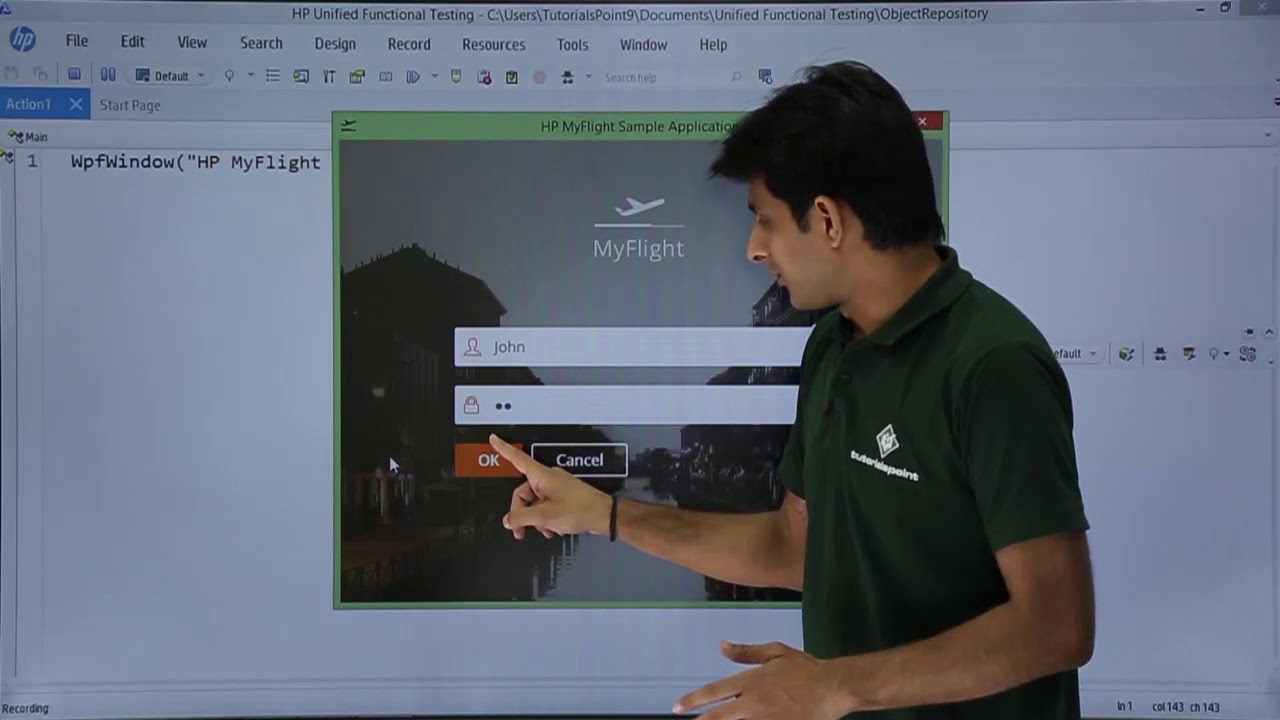Open the Window menu
Image resolution: width=1280 pixels, height=720 pixels.
click(643, 44)
